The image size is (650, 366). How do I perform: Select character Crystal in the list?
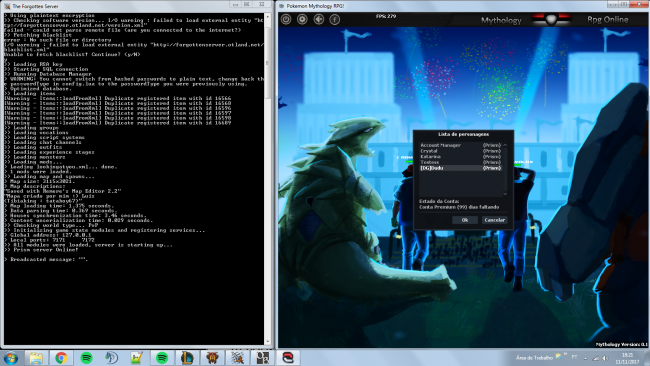[460, 151]
